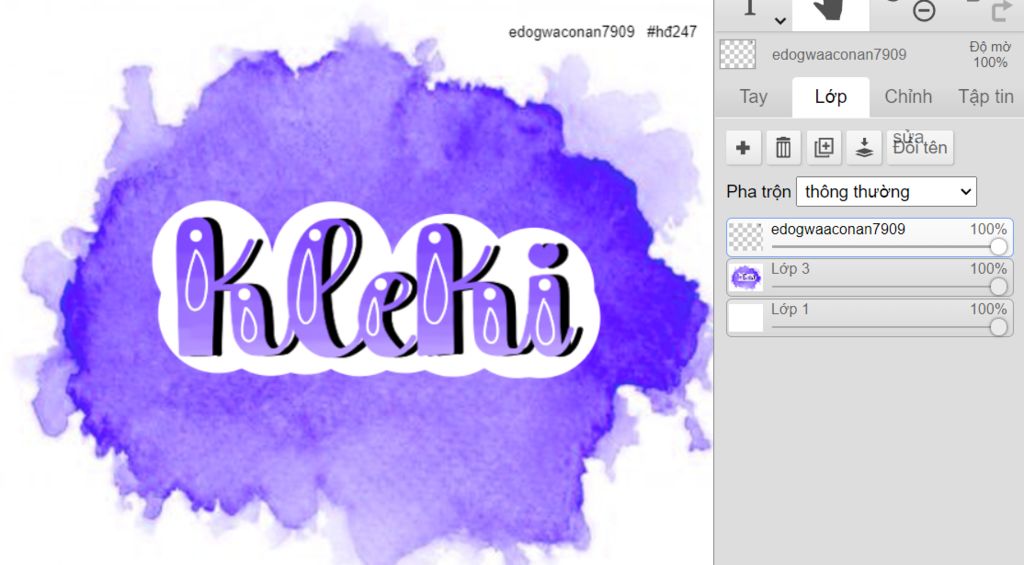Click the redo arrow icon
The width and height of the screenshot is (1024, 565).
point(1001,11)
